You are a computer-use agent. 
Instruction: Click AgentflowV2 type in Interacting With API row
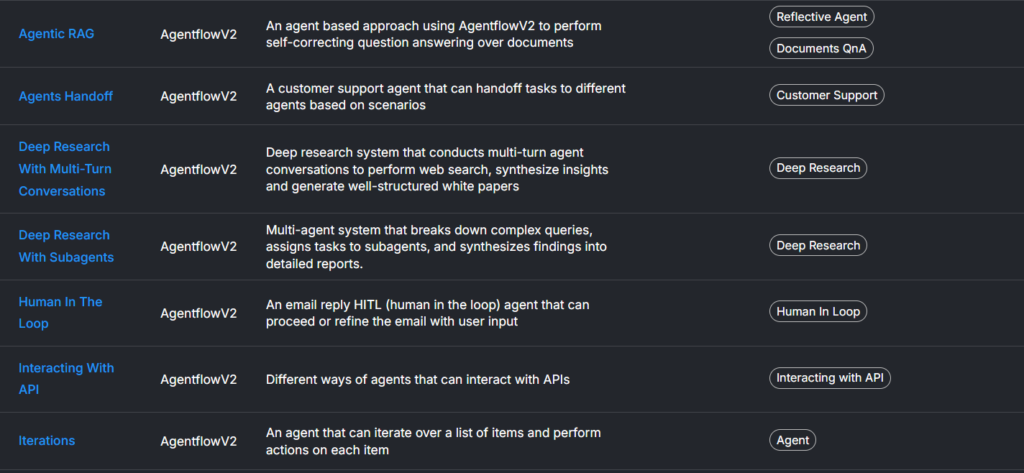199,379
